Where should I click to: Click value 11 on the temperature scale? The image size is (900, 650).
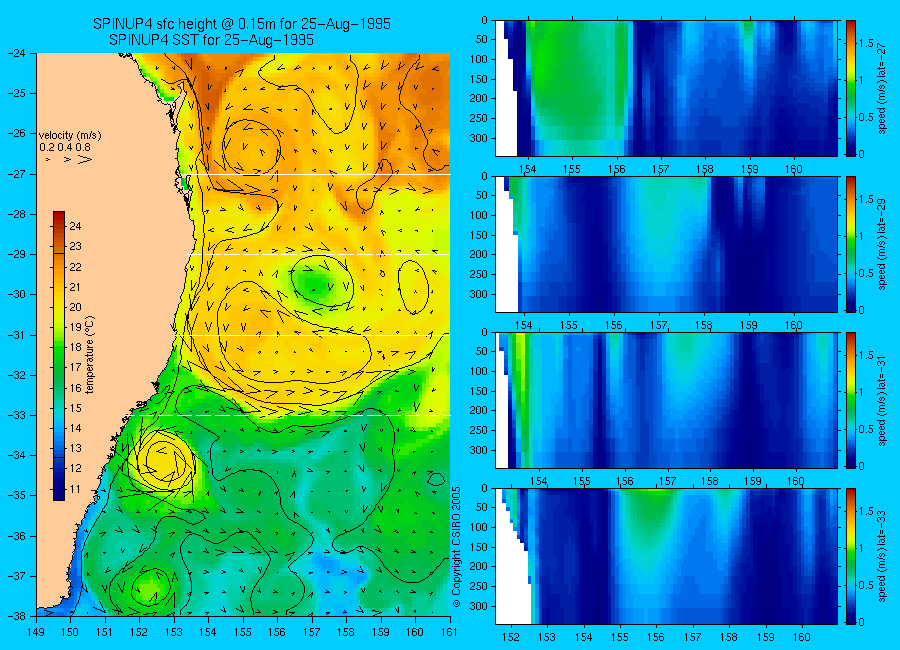75,489
